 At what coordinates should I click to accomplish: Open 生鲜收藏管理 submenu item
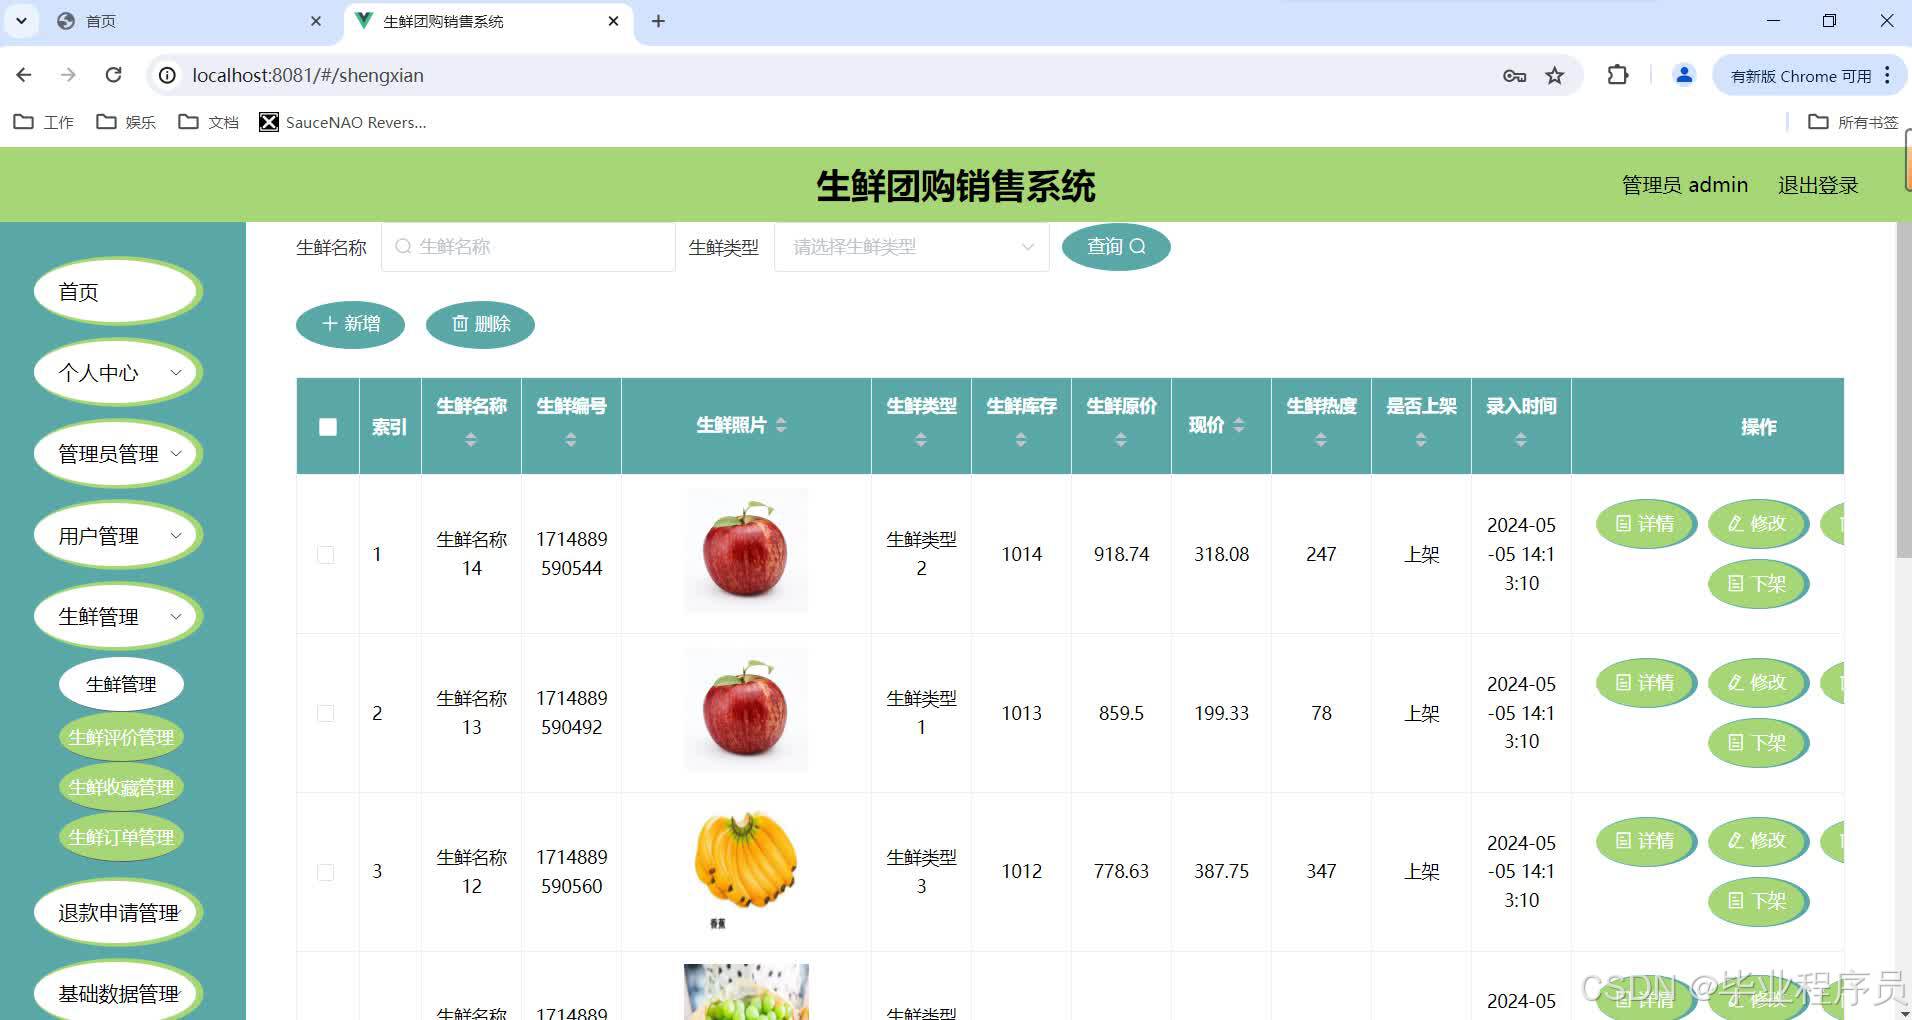point(121,787)
